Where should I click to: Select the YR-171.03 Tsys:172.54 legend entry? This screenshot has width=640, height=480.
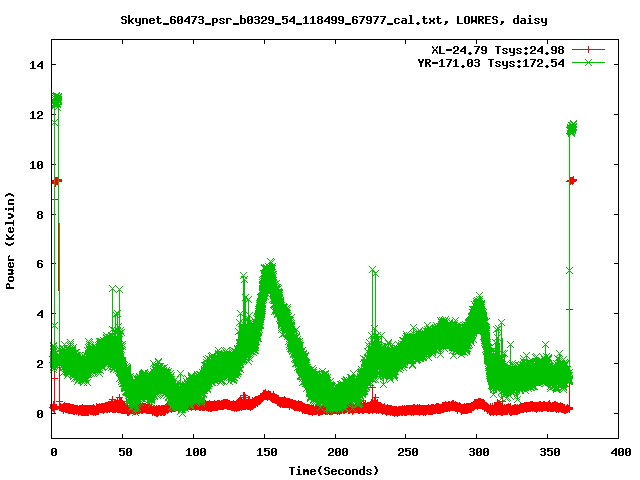pyautogui.click(x=491, y=63)
